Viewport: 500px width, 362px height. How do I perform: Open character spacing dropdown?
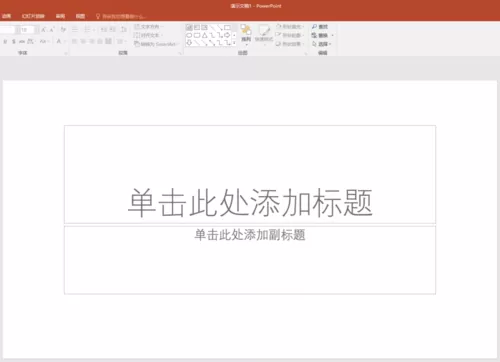(x=31, y=41)
